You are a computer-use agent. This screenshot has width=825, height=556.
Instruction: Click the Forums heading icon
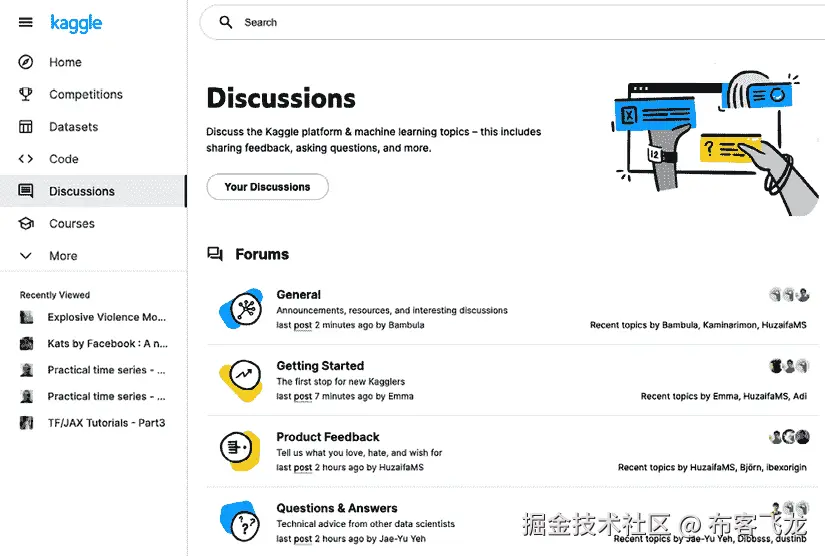point(215,254)
